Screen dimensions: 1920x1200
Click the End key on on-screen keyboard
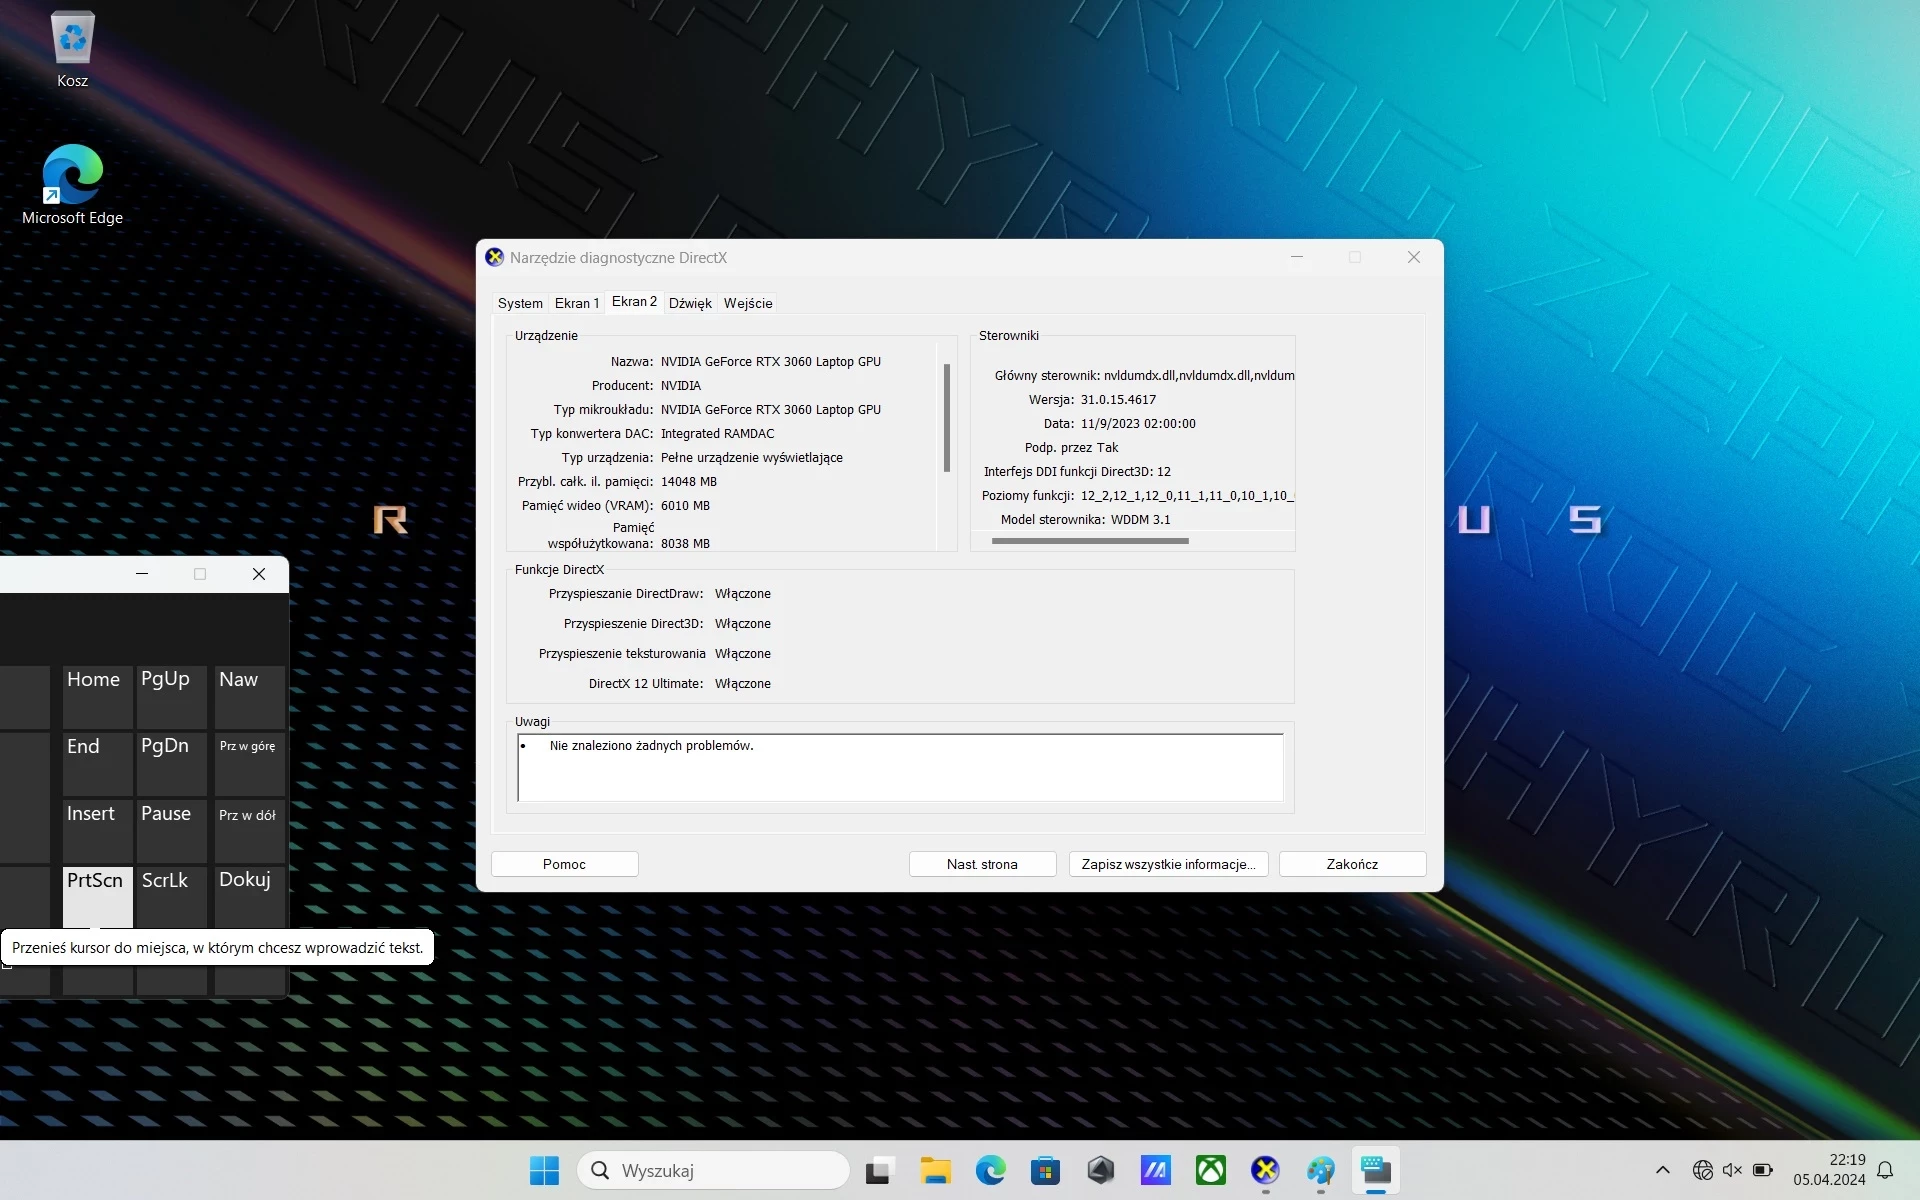(x=97, y=764)
